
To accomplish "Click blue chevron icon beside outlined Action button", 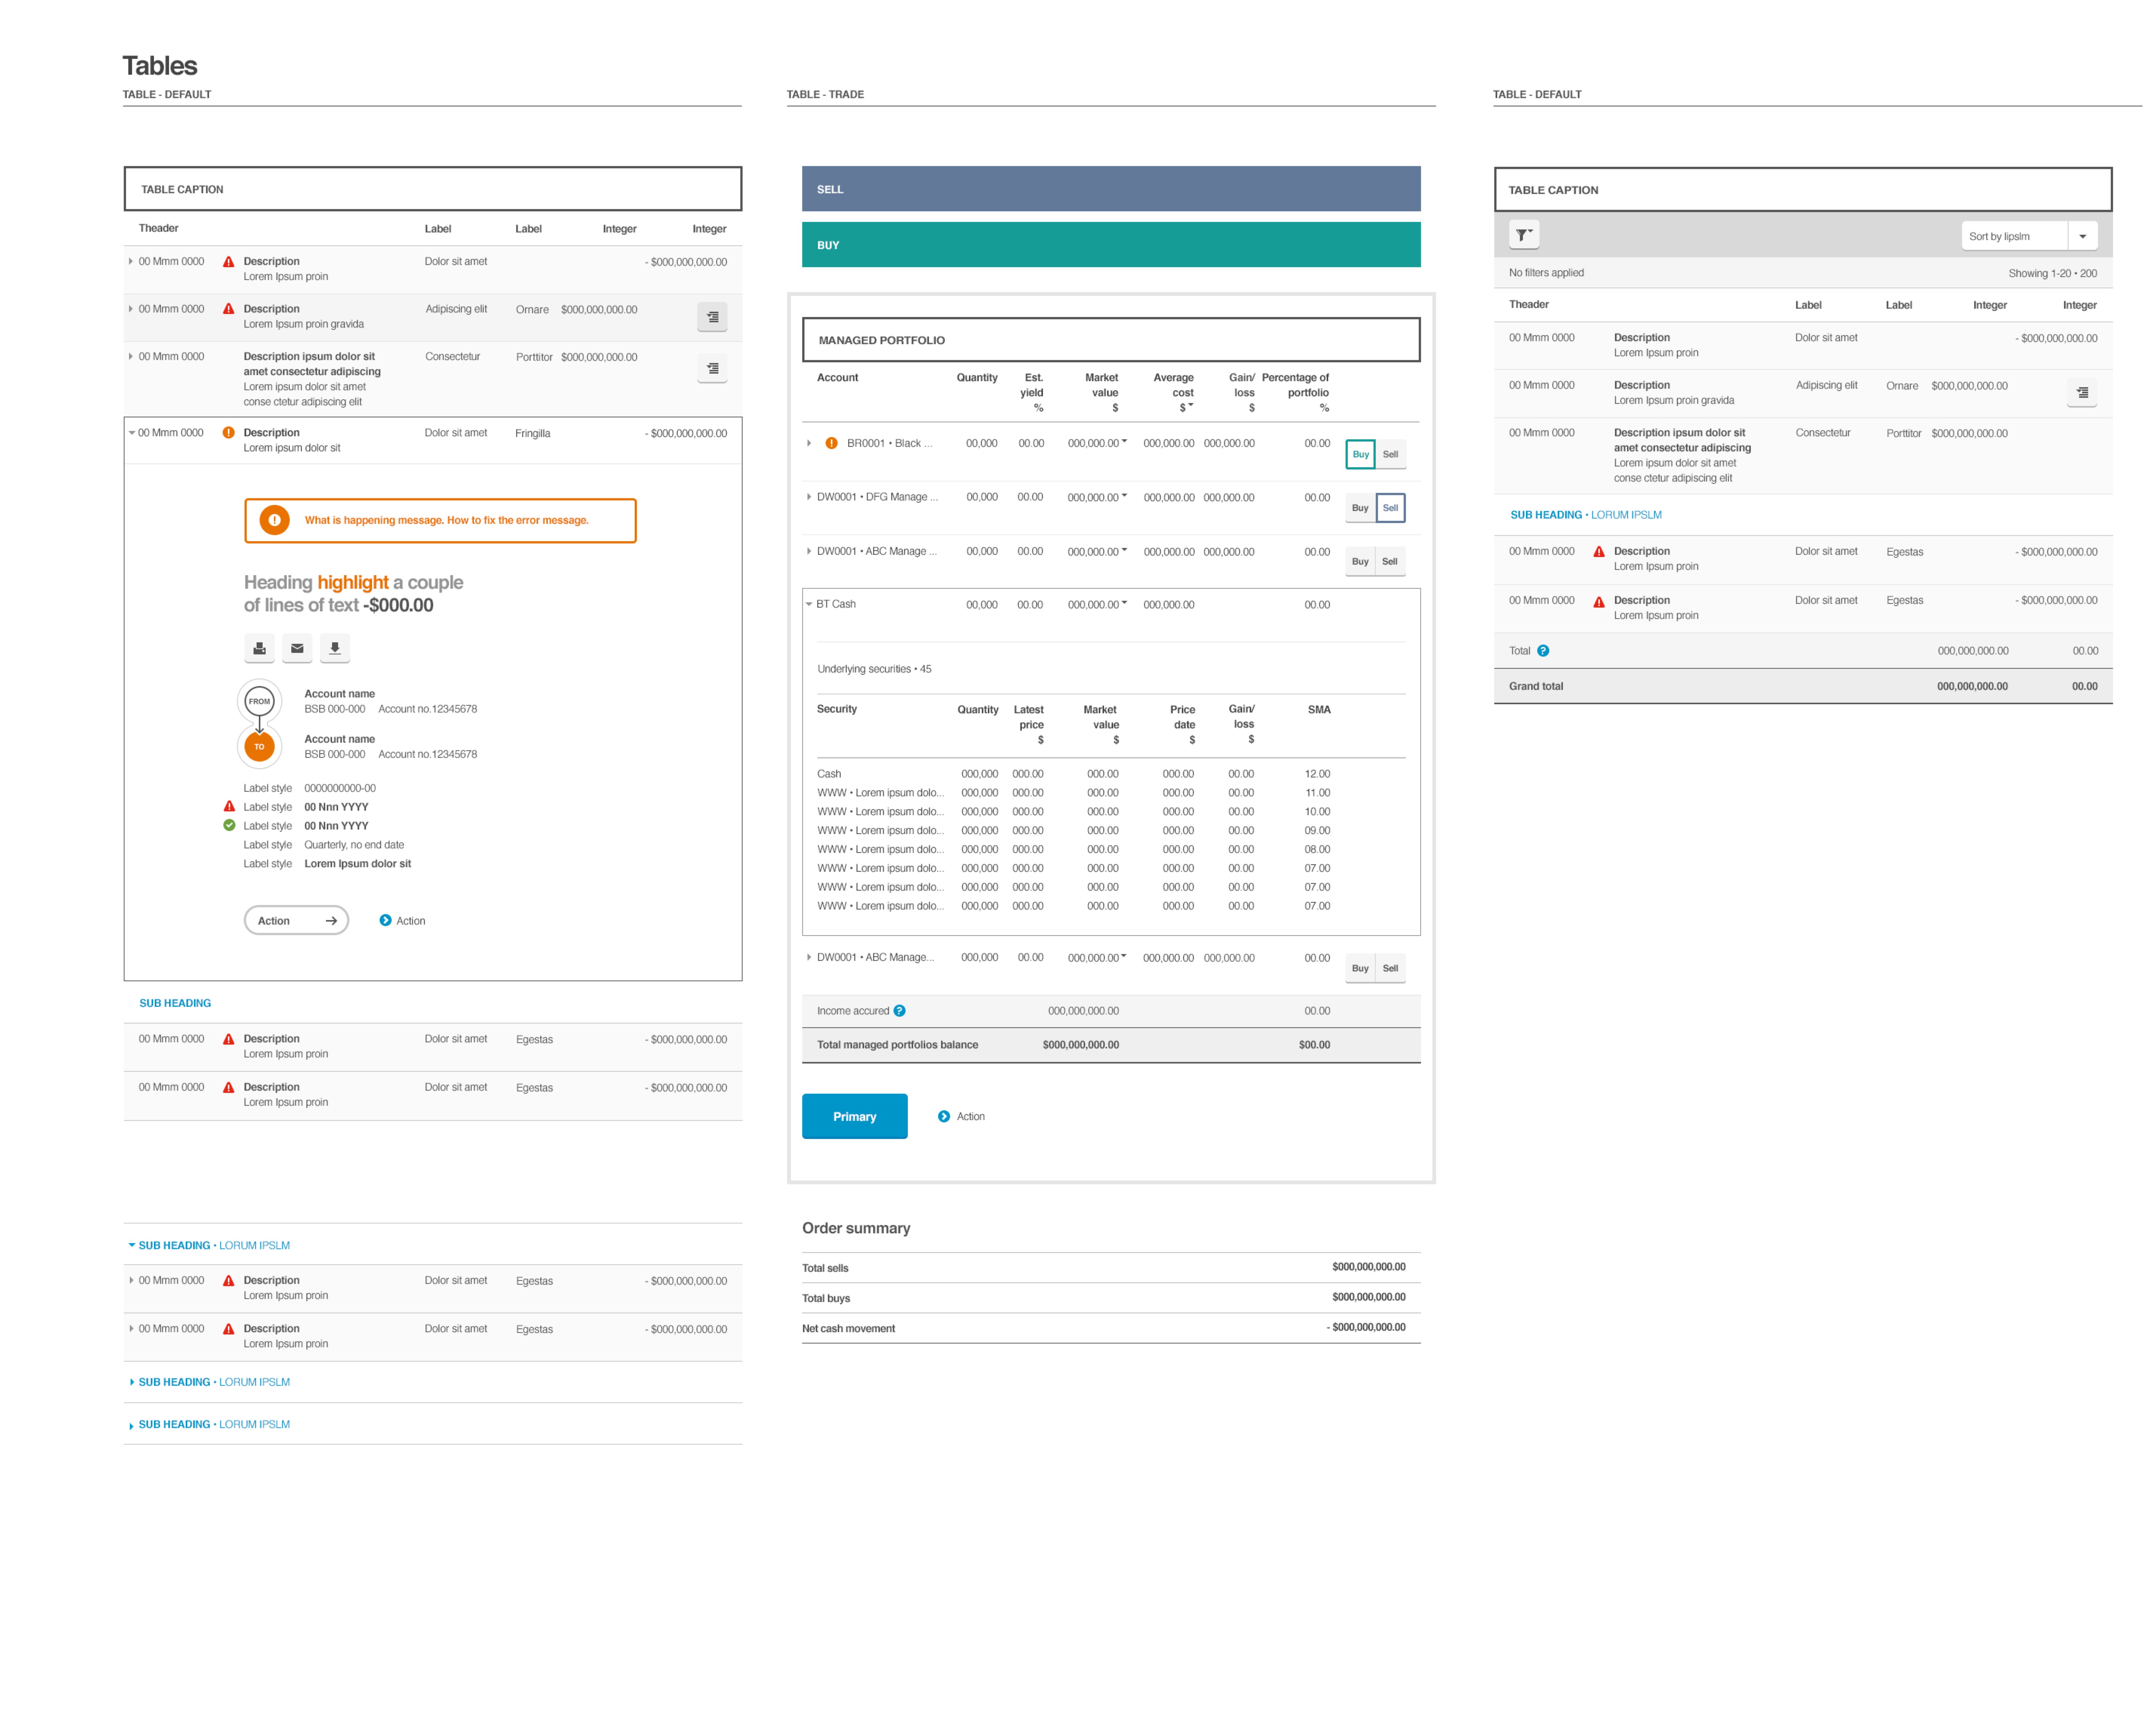I will coord(385,920).
